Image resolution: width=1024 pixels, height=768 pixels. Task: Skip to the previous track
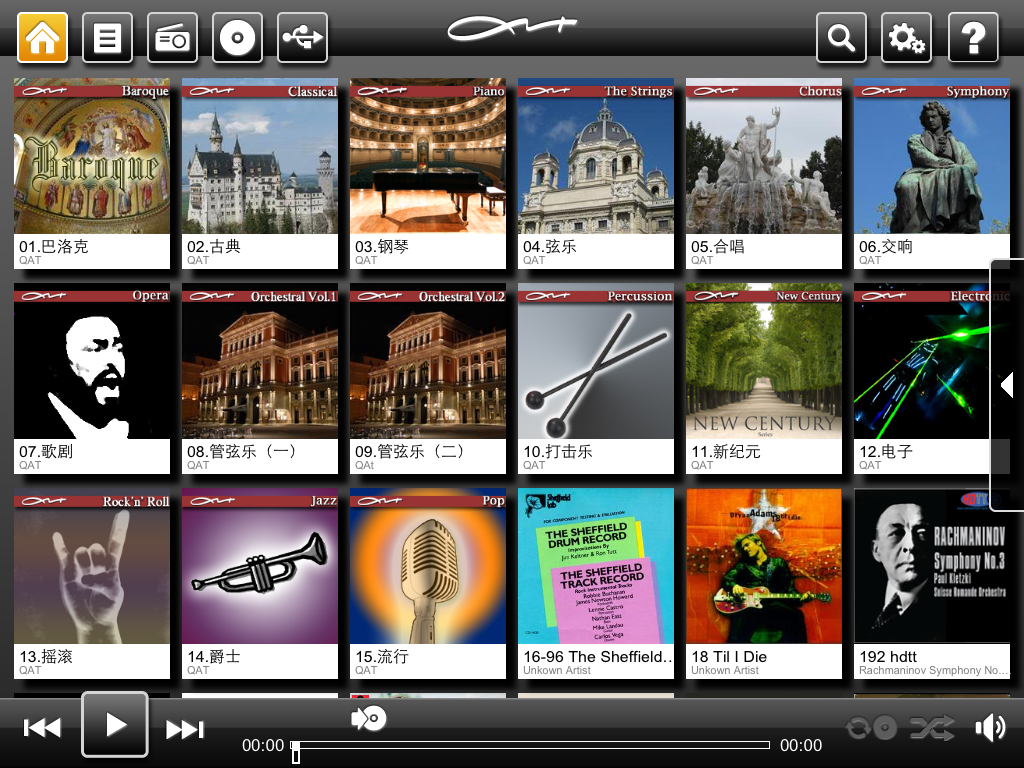coord(42,728)
